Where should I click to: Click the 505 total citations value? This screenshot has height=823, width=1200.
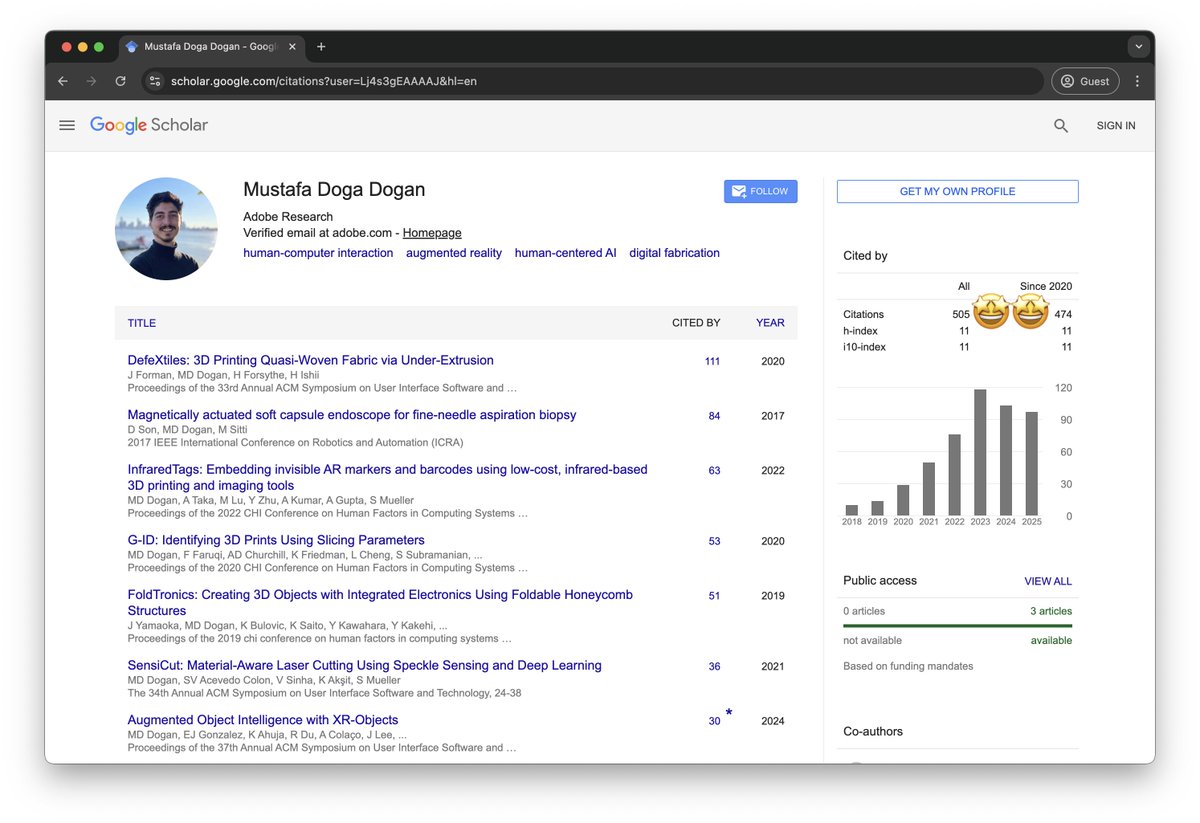[961, 314]
